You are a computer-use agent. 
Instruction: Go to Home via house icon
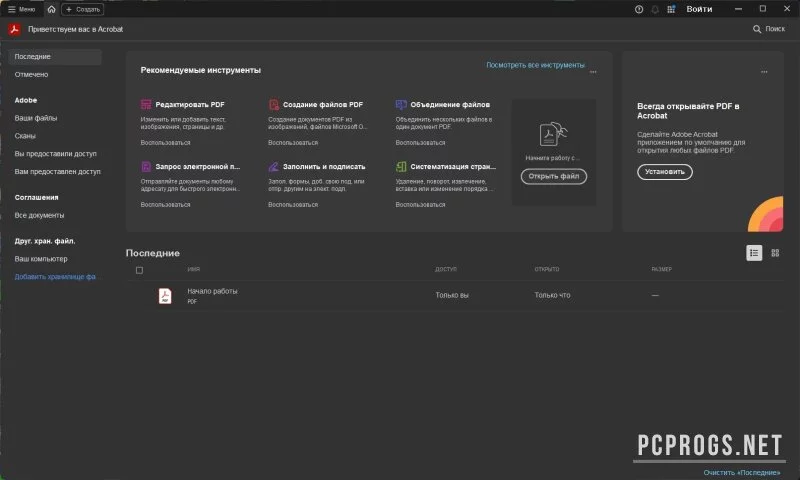click(52, 9)
